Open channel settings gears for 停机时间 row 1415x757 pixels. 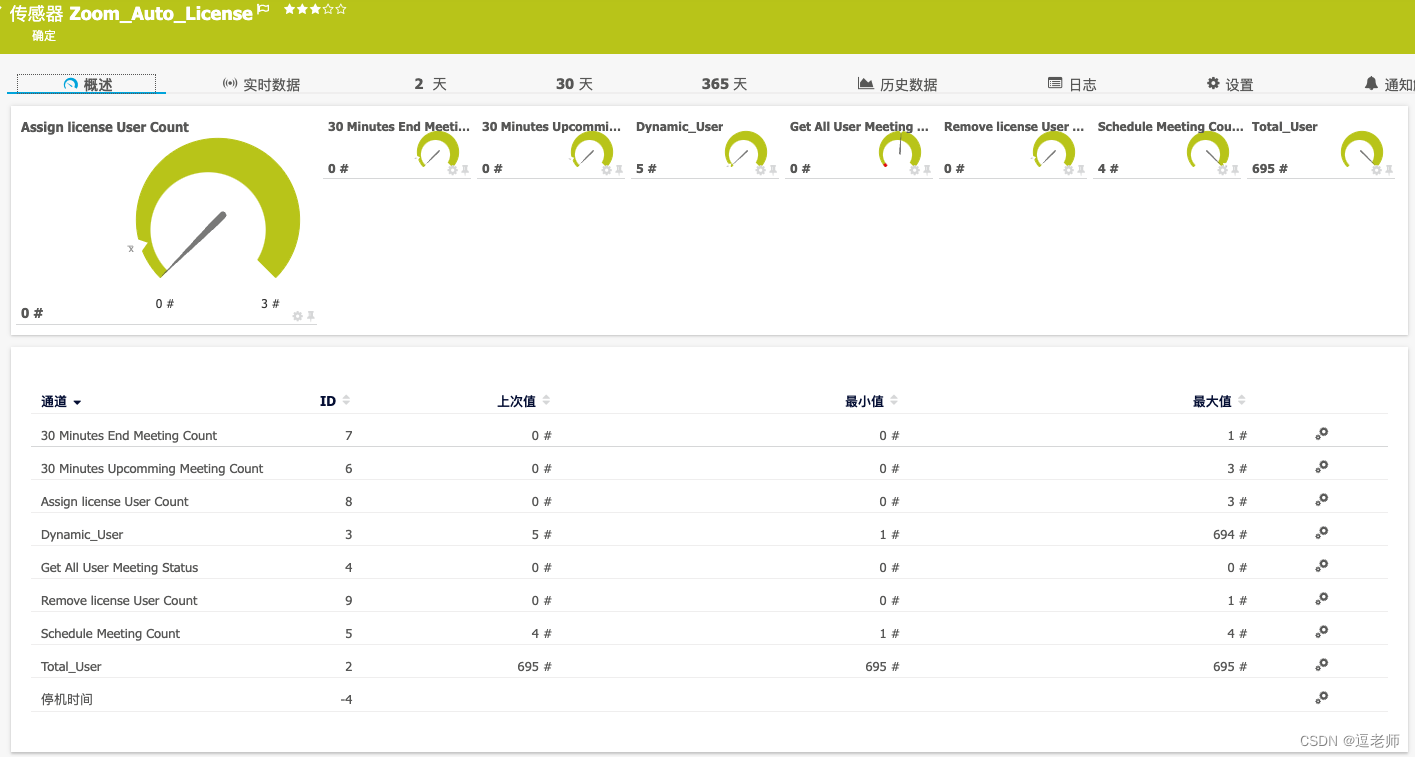click(1321, 698)
